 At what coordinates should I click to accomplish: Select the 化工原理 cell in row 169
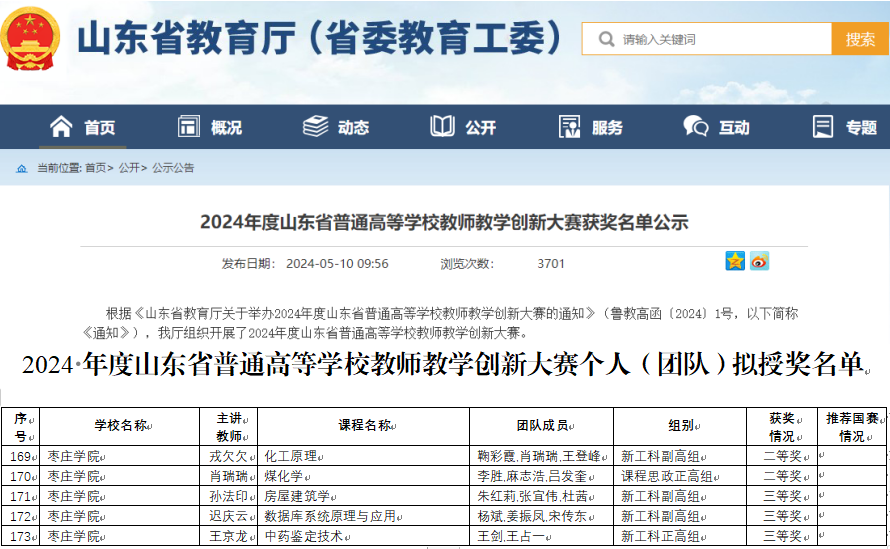point(291,456)
